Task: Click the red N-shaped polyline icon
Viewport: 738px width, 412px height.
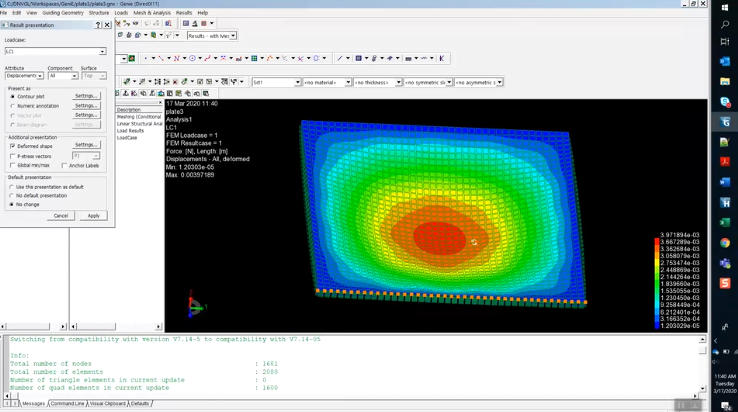Action: tap(176, 58)
